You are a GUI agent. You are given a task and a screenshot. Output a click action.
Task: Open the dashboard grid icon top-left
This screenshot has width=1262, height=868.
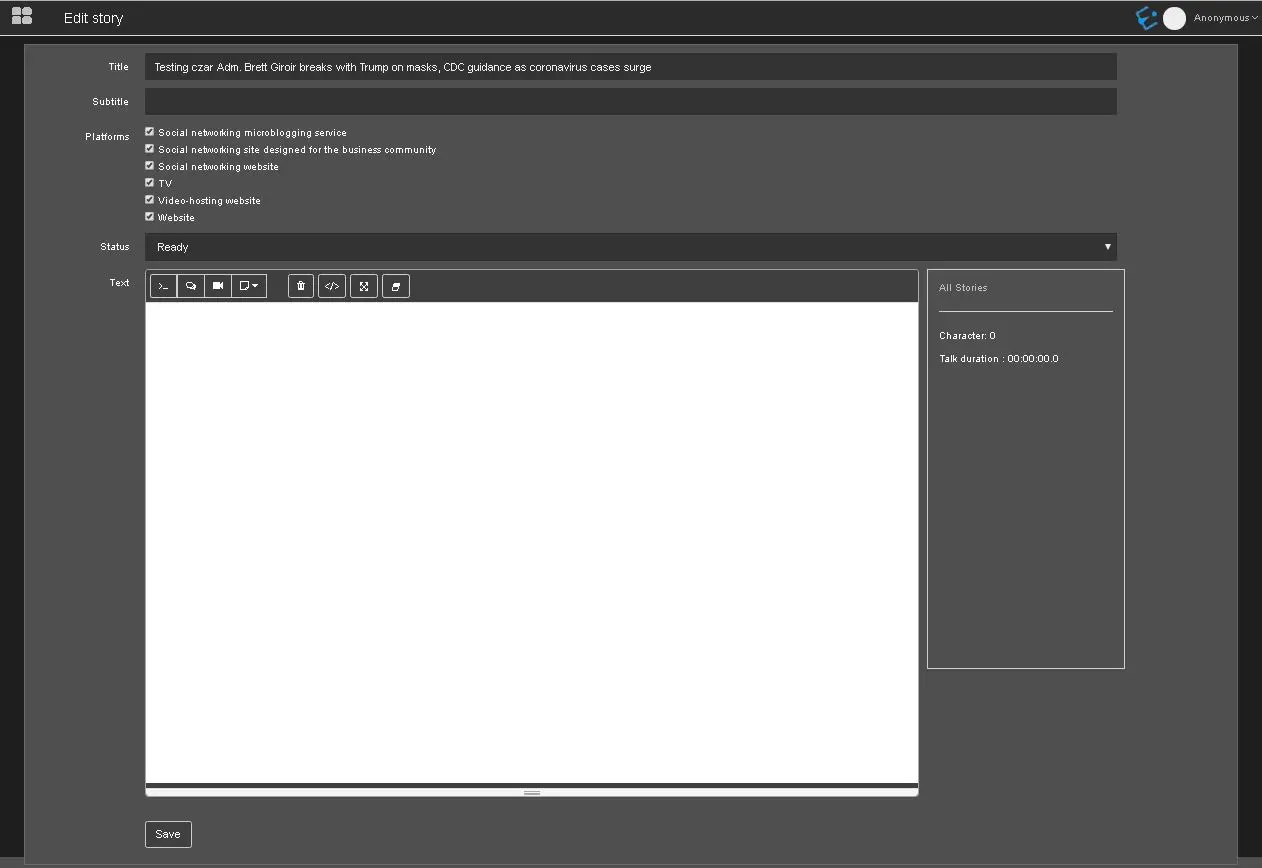22,16
